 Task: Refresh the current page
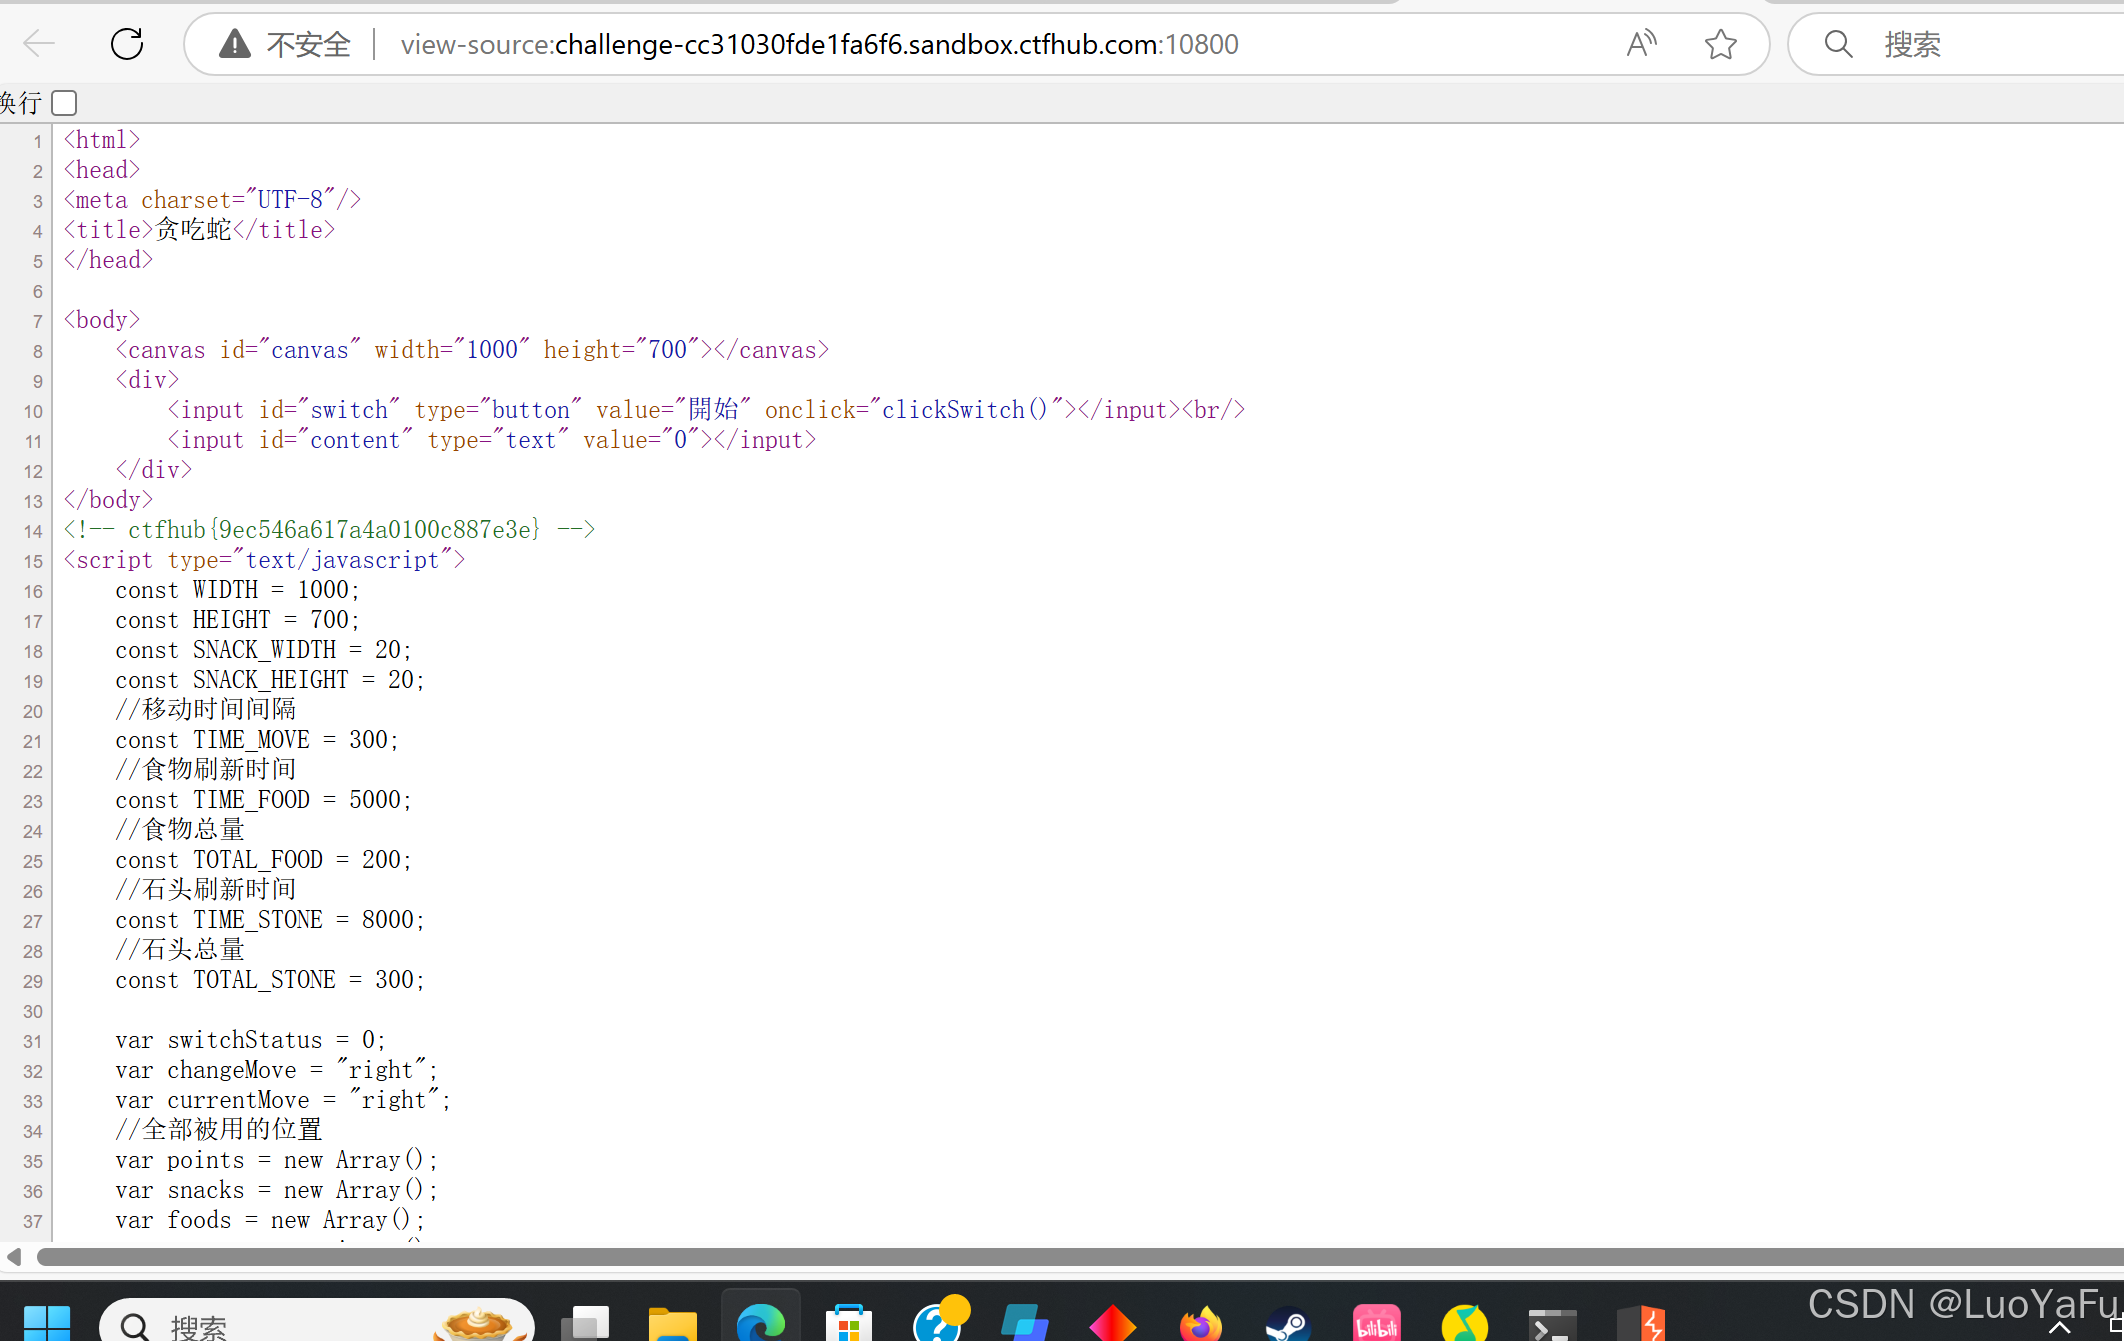click(127, 44)
